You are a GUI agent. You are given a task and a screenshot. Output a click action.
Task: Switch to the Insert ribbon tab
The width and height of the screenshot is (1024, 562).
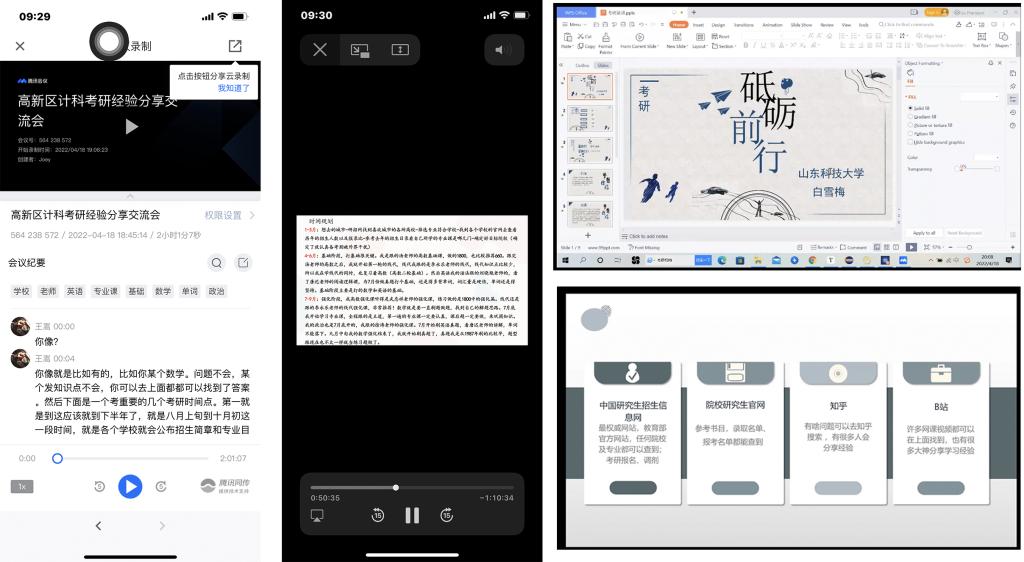pos(698,24)
